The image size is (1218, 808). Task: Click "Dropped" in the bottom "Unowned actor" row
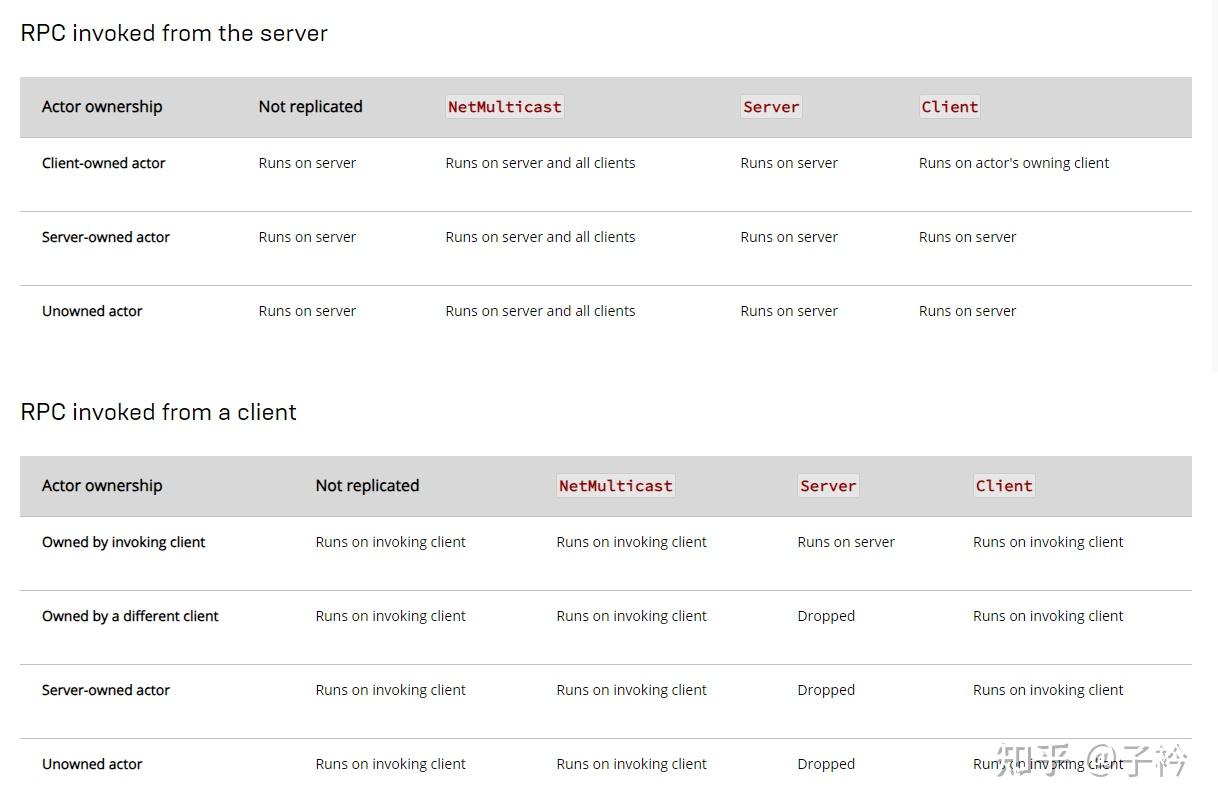click(826, 764)
